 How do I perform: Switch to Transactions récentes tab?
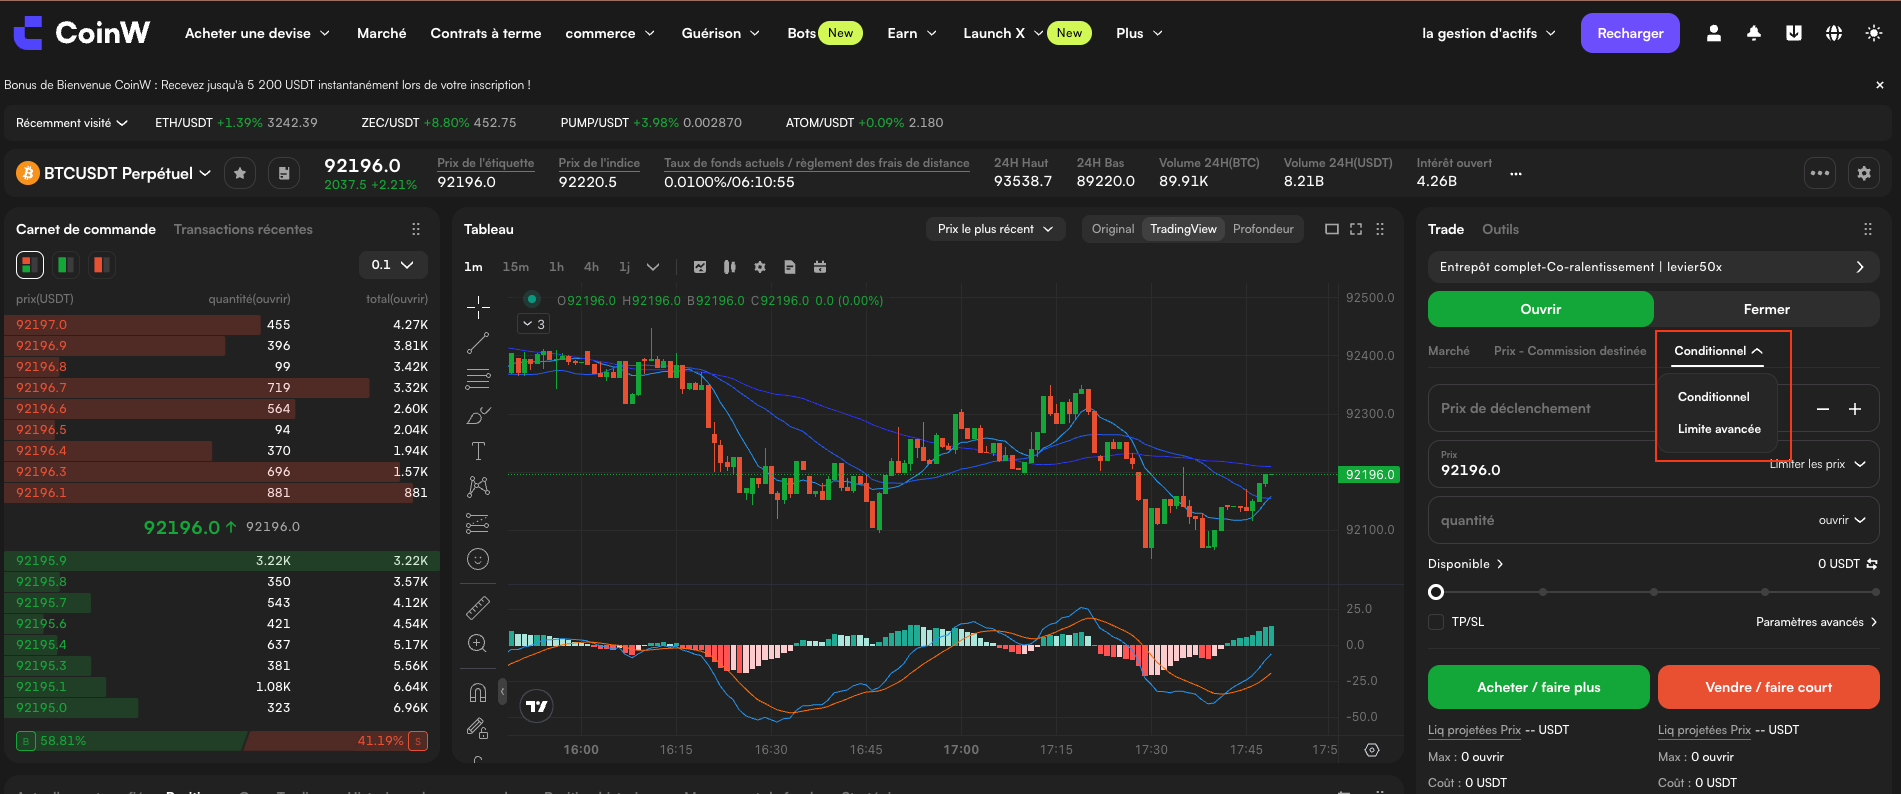tap(243, 229)
